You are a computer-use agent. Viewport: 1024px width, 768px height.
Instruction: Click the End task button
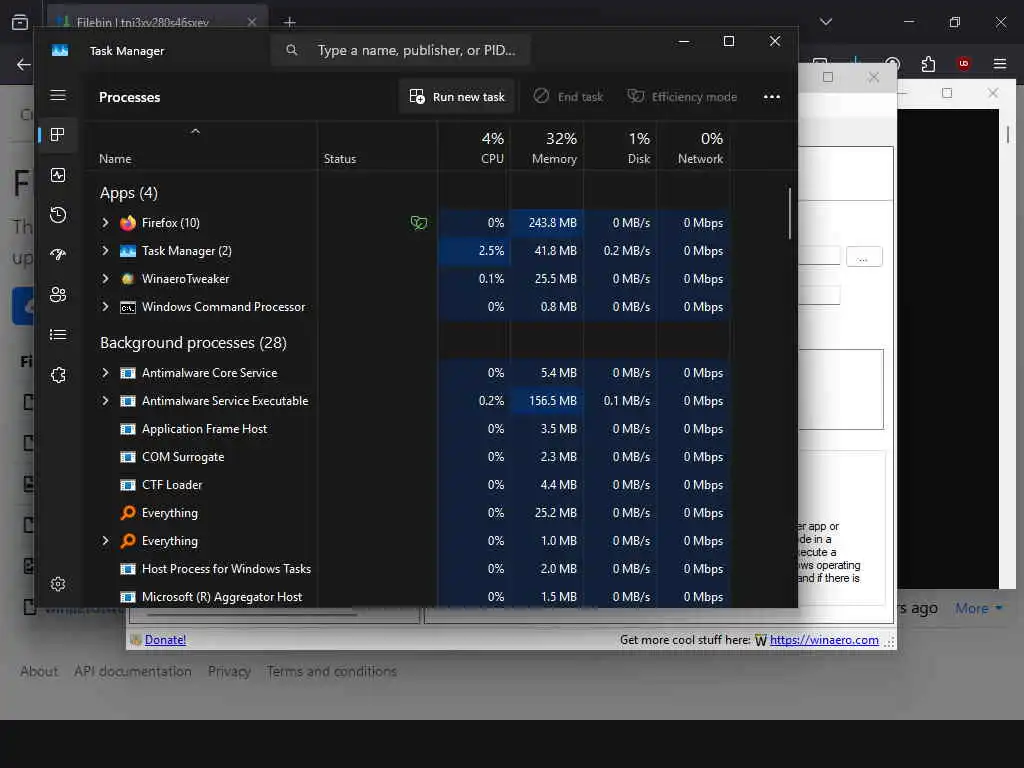(x=569, y=97)
